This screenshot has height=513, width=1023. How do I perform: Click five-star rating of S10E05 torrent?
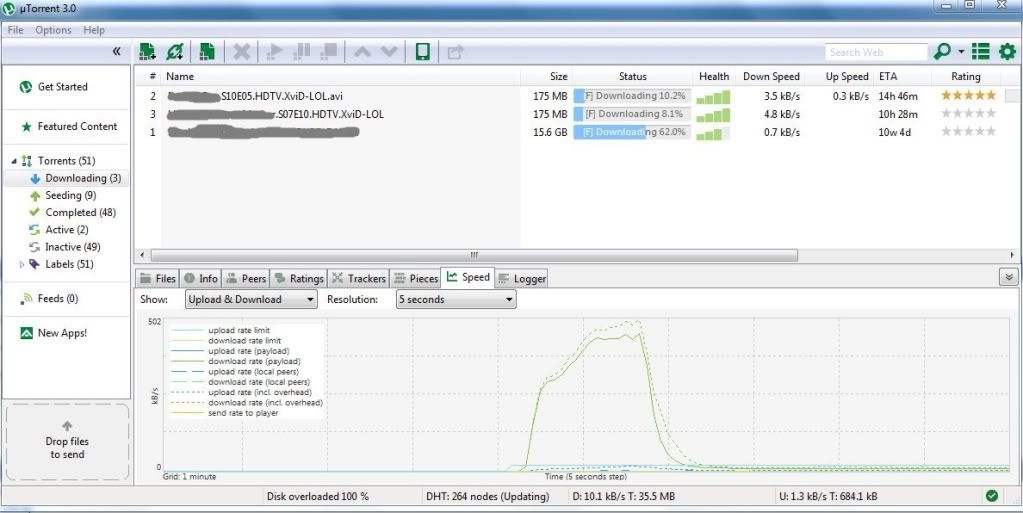pos(968,96)
